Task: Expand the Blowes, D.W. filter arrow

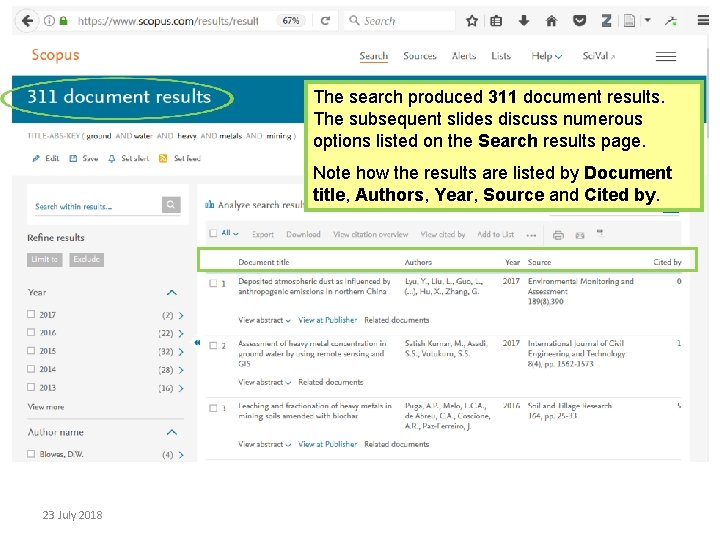Action: tap(181, 455)
